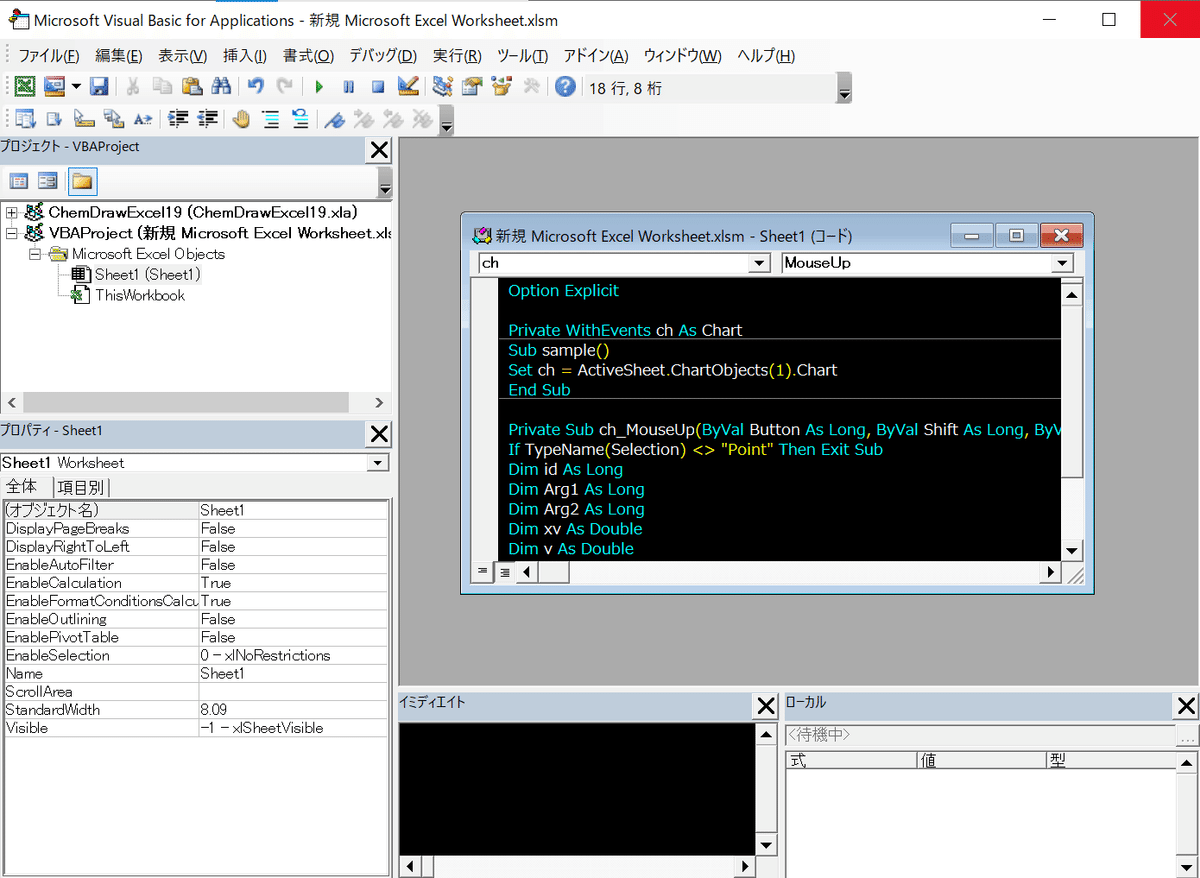Viewport: 1200px width, 878px height.
Task: Click the Paste clipboard icon
Action: click(192, 87)
